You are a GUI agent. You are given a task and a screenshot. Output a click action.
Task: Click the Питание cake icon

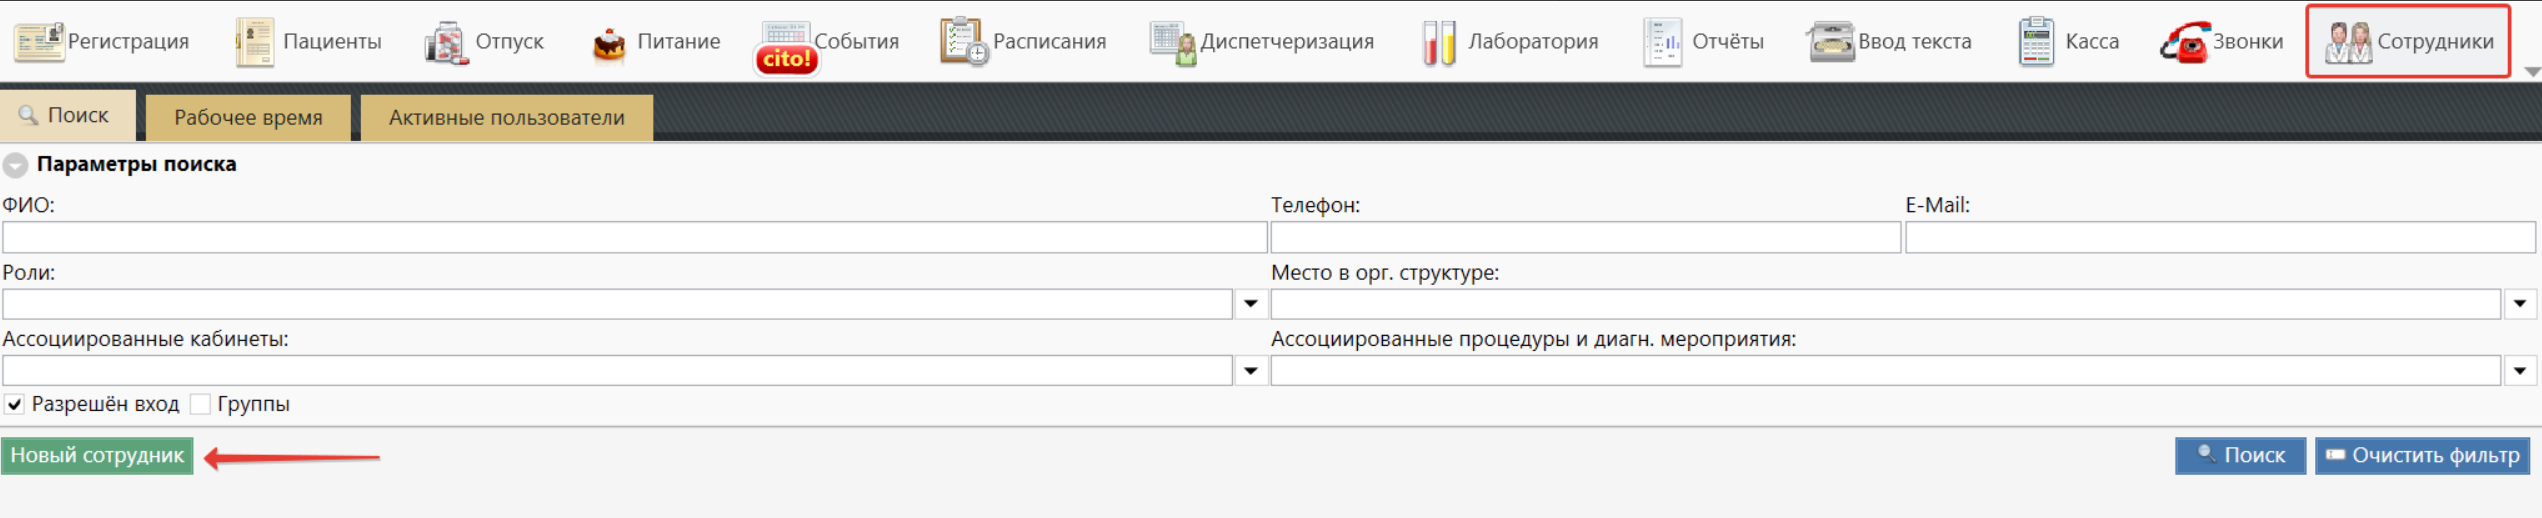[608, 43]
